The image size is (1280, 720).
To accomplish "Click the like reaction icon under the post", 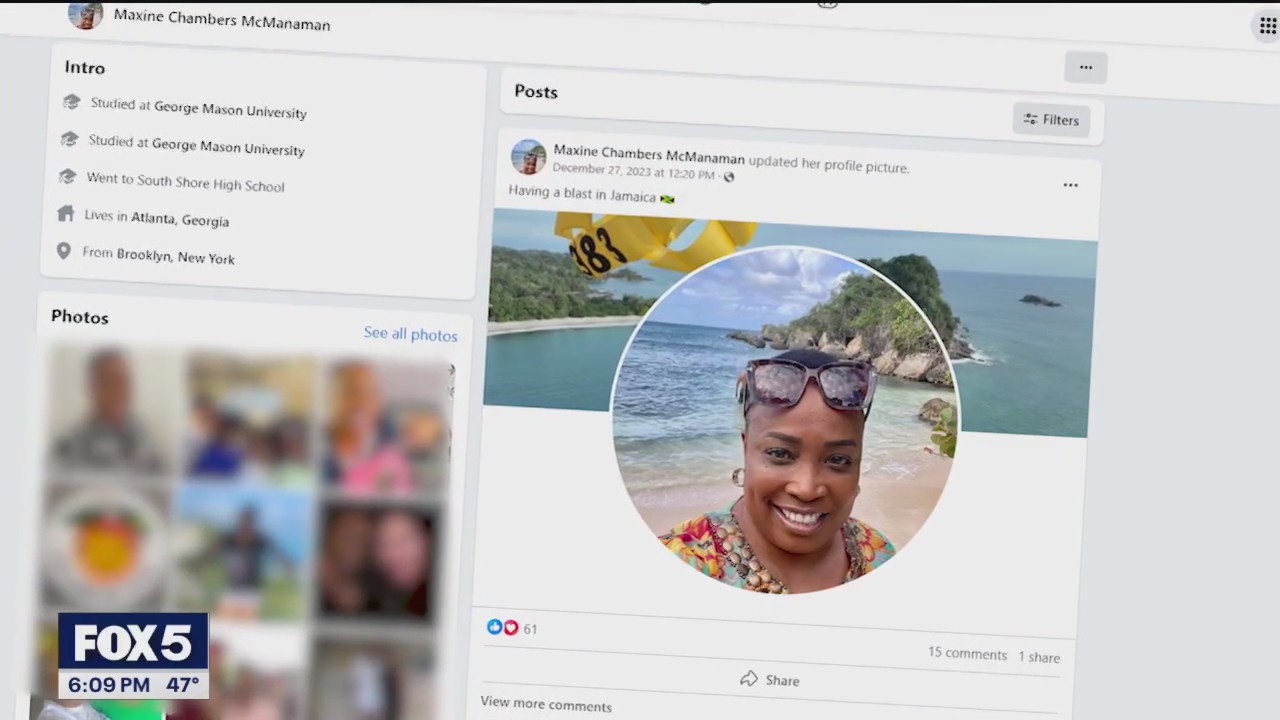I will point(494,627).
